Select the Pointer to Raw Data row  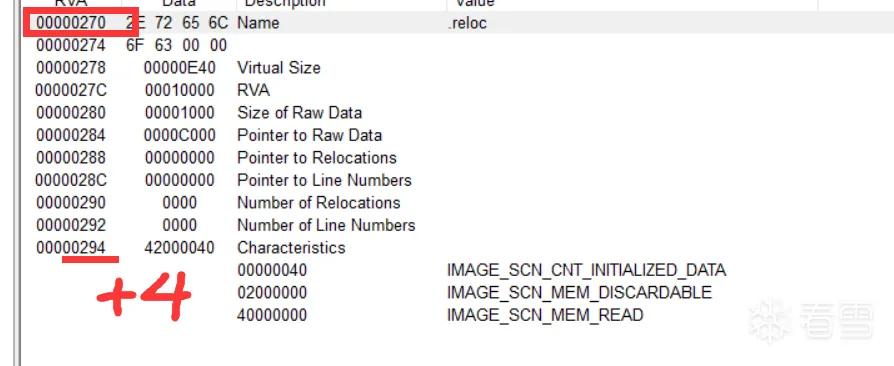coord(457,135)
